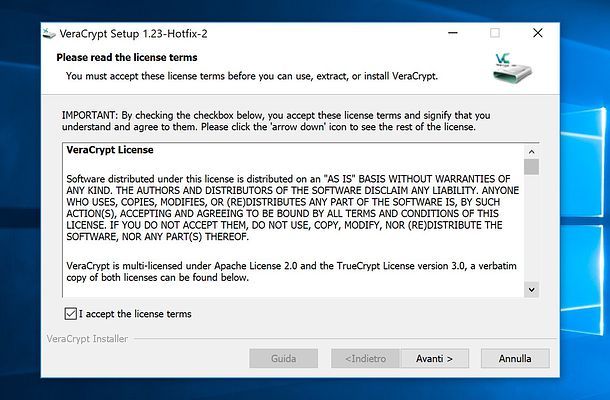Click the VeraCrypt title bar icon
610x400 pixels.
tap(49, 34)
